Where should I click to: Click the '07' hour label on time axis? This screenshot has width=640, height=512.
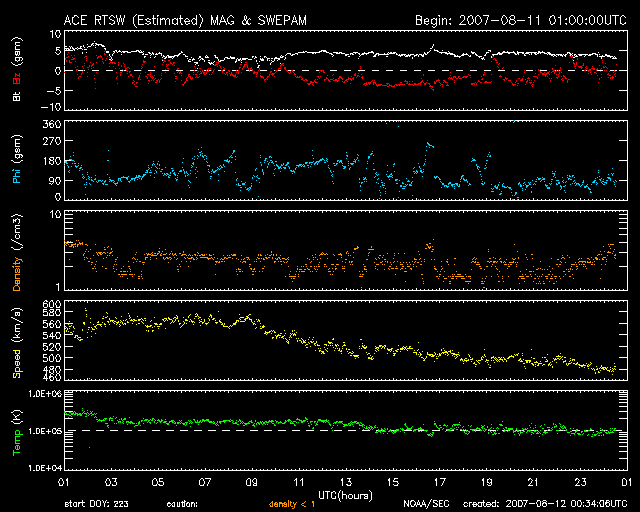click(x=205, y=483)
